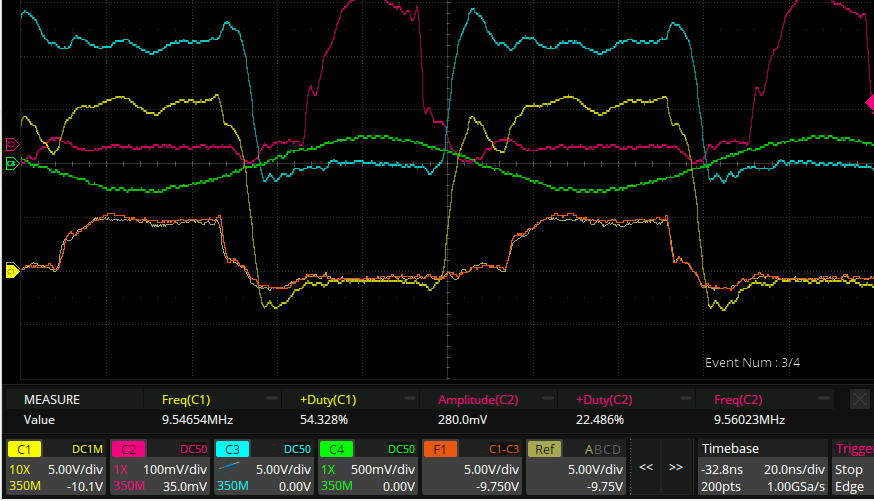The image size is (874, 501).
Task: Click the MEASURE panel header label
Action: pos(51,399)
